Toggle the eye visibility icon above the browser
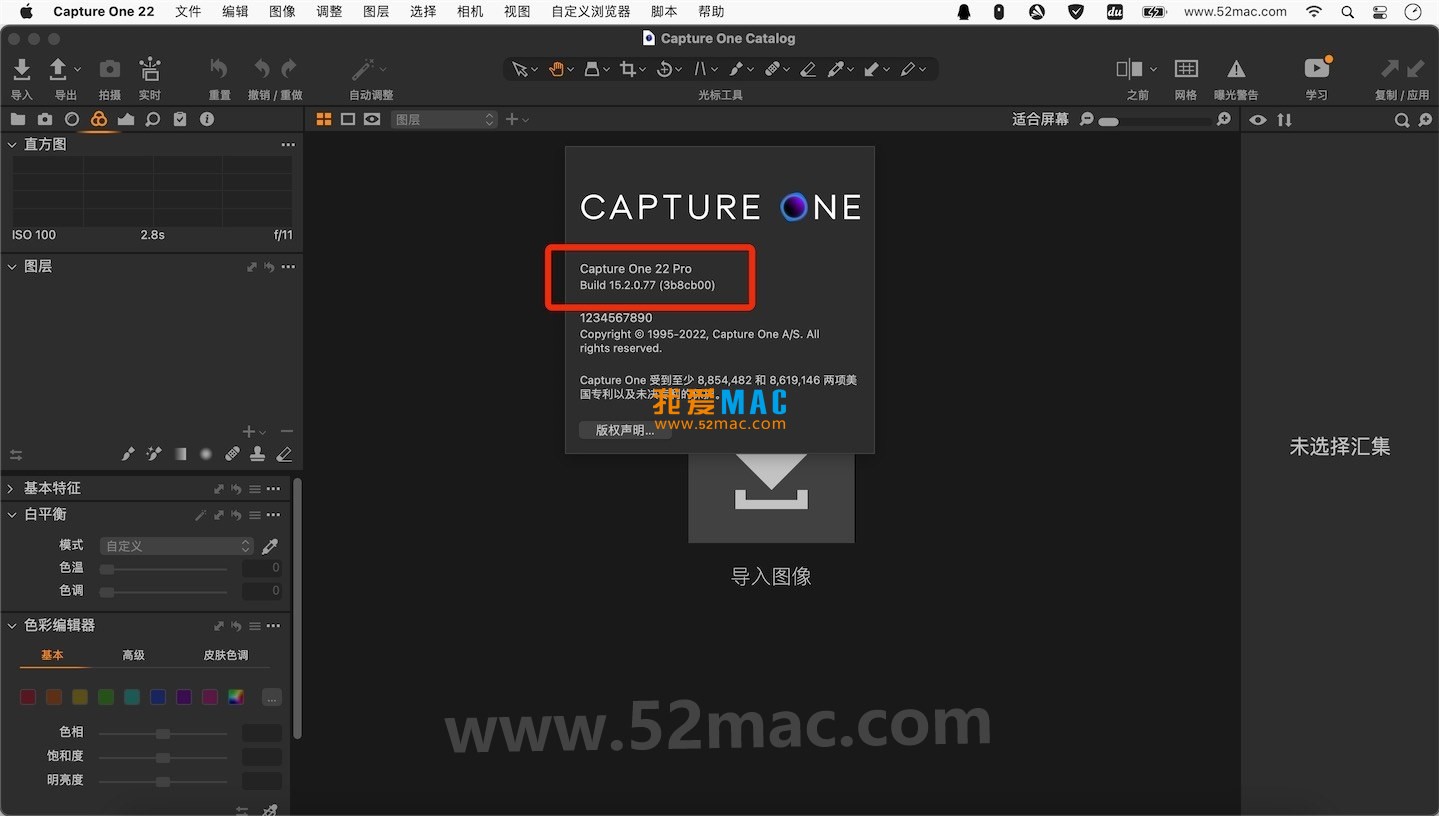 click(1257, 119)
